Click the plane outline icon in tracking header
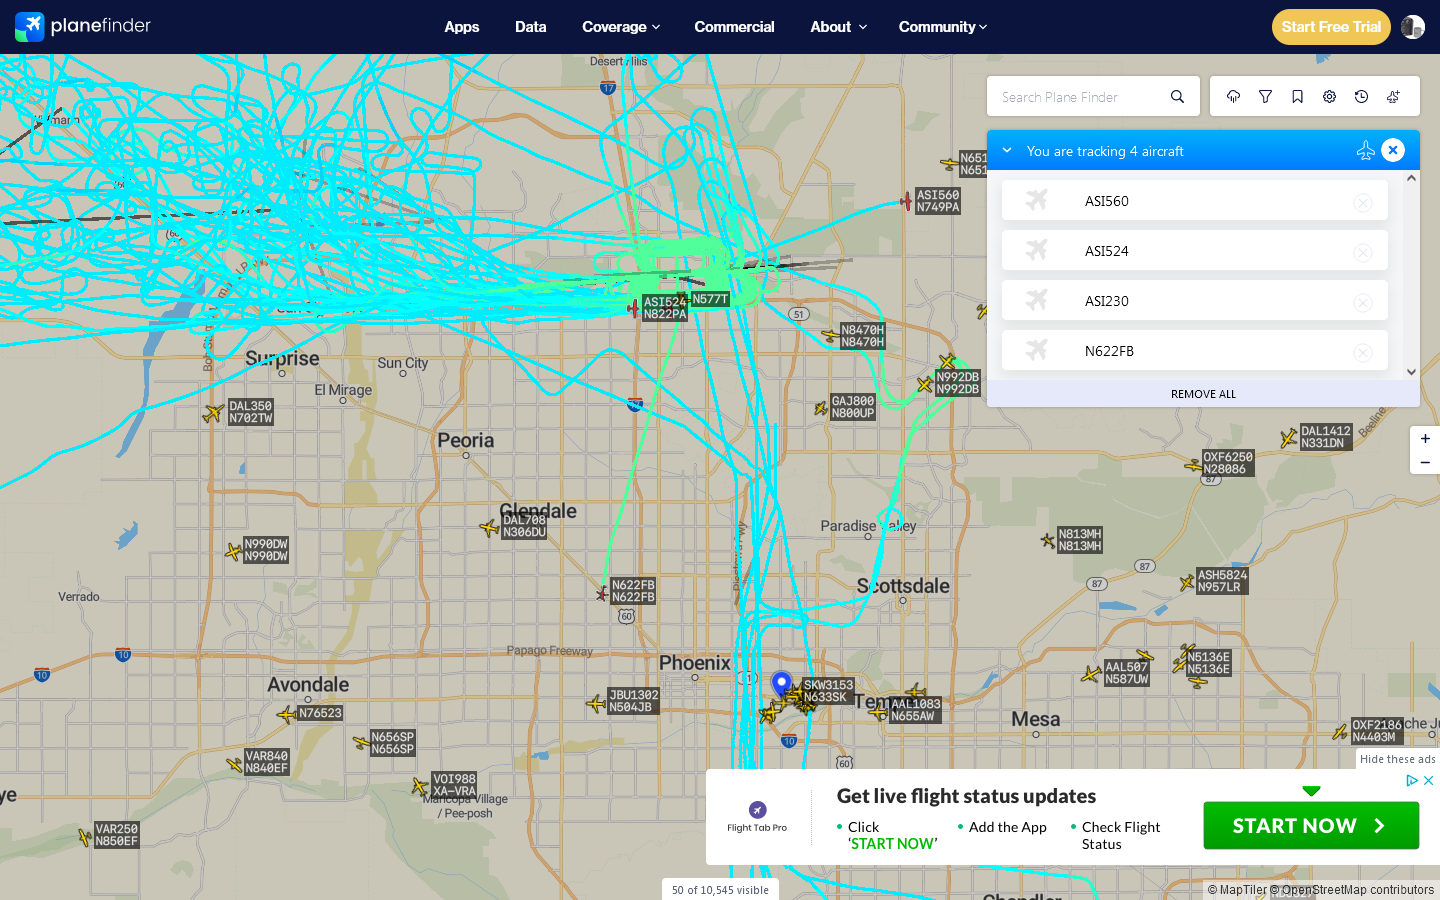Viewport: 1440px width, 900px height. coord(1366,150)
